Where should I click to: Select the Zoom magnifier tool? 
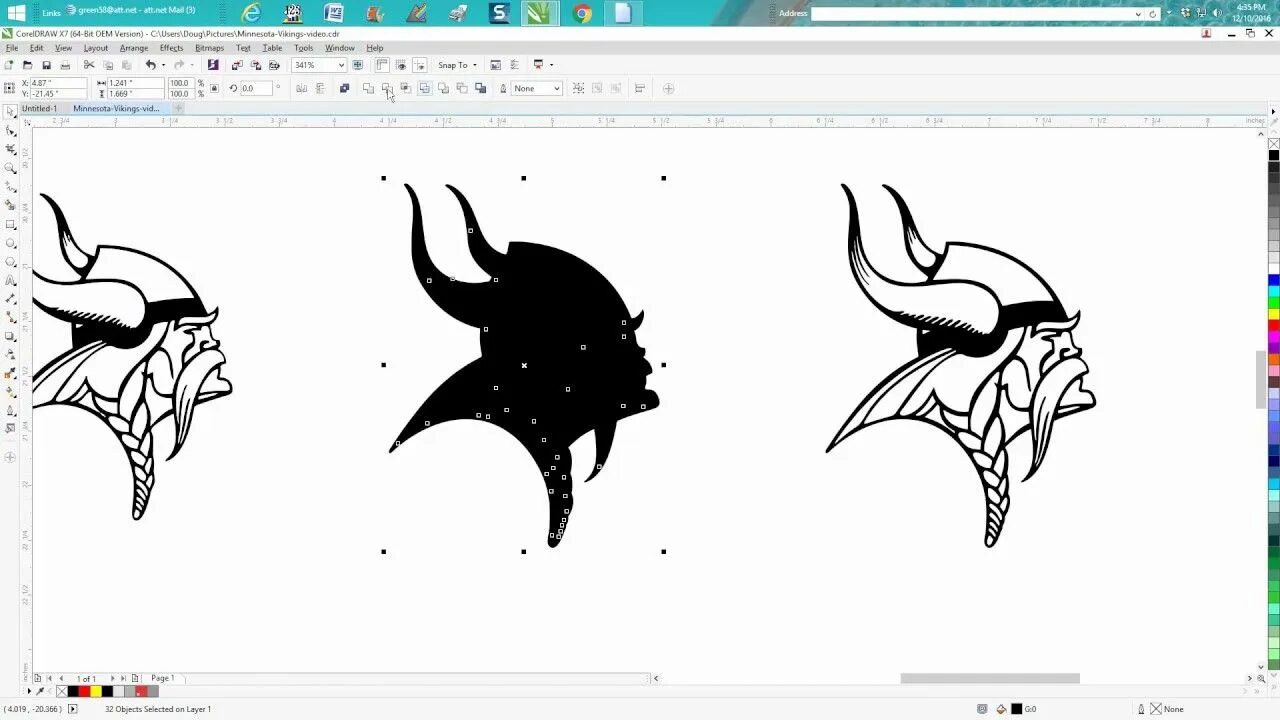(x=11, y=168)
